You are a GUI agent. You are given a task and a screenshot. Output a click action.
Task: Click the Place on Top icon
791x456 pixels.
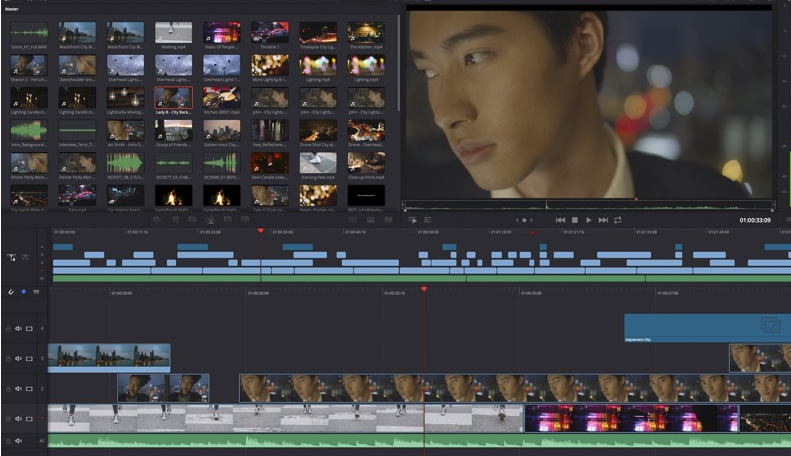pos(228,219)
